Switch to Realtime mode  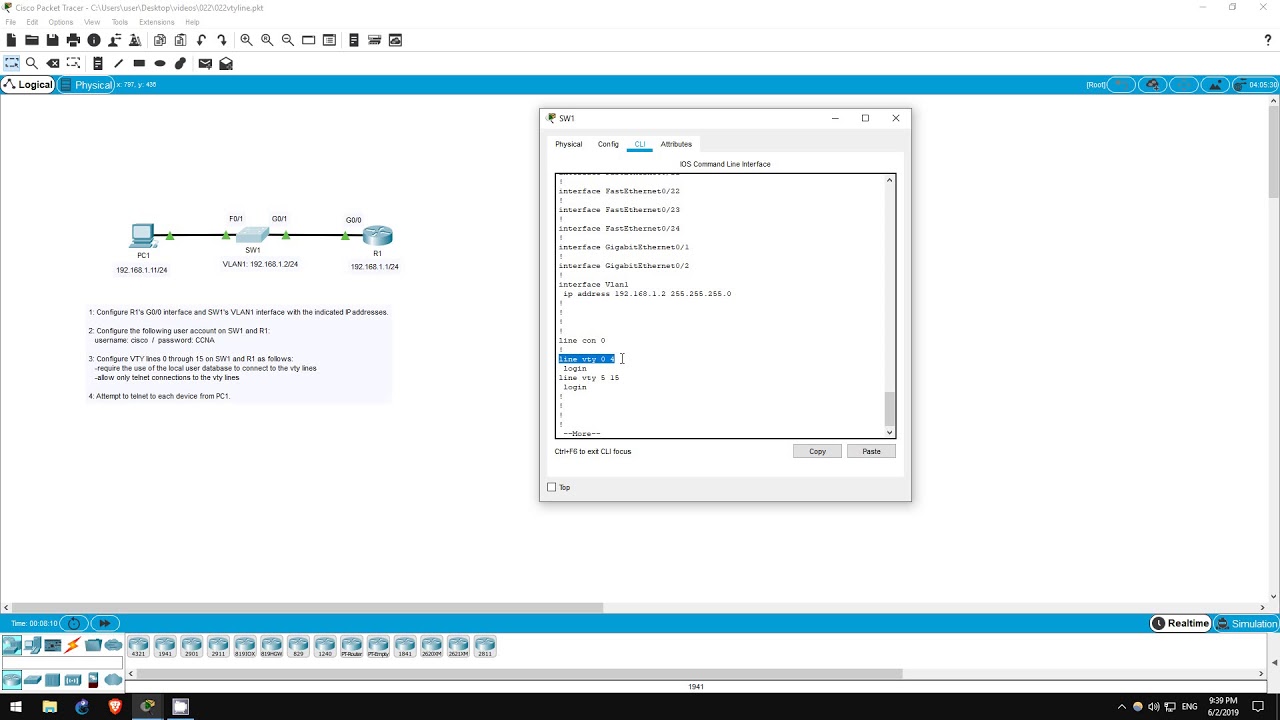(1181, 624)
